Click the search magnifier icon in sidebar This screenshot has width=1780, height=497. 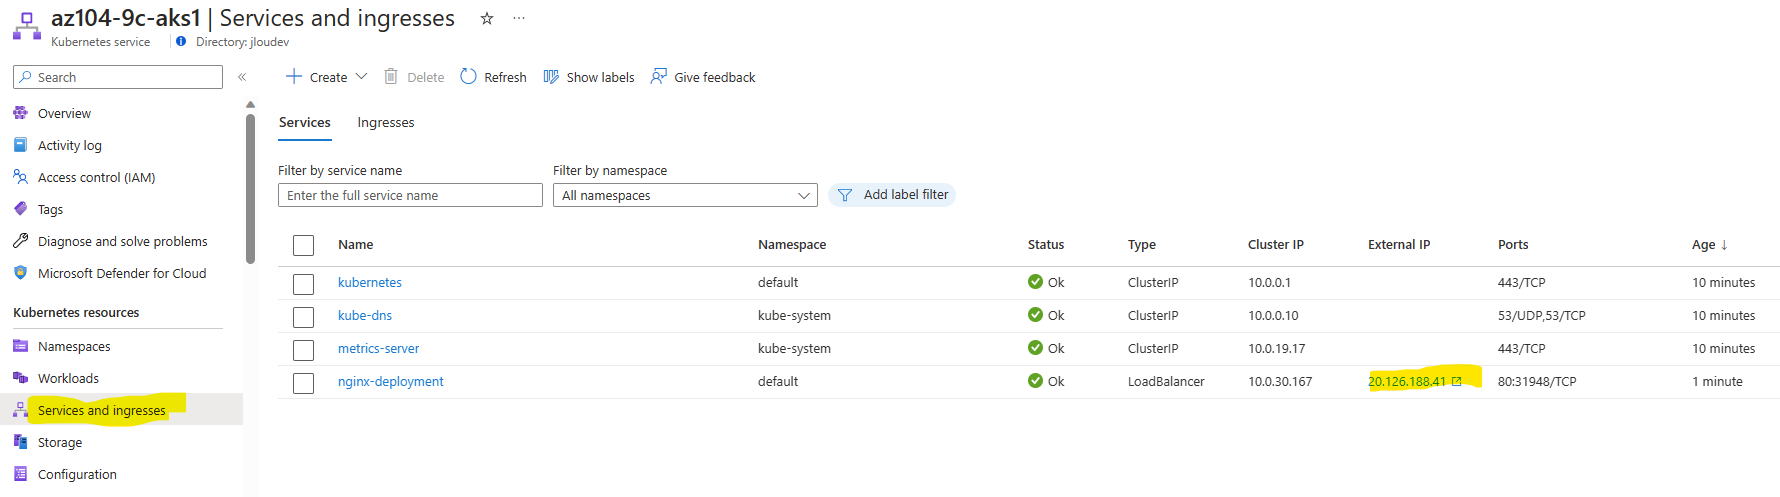(x=26, y=77)
